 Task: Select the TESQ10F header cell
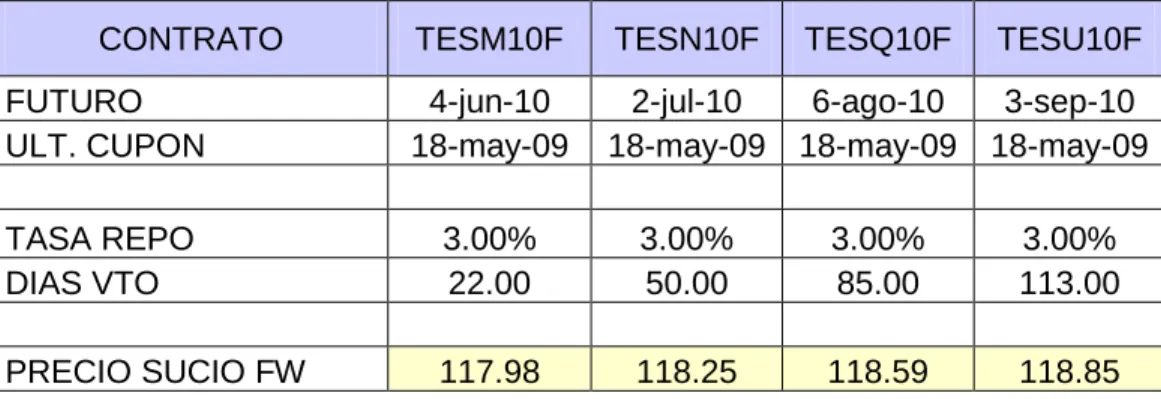(x=878, y=38)
